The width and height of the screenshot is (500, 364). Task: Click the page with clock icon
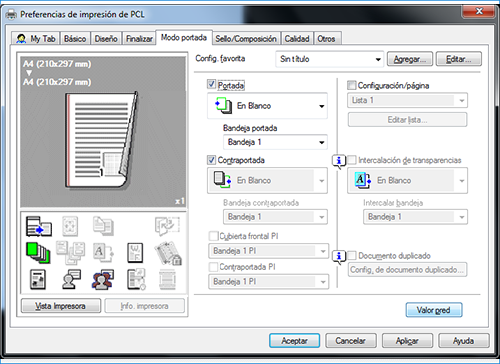136,279
